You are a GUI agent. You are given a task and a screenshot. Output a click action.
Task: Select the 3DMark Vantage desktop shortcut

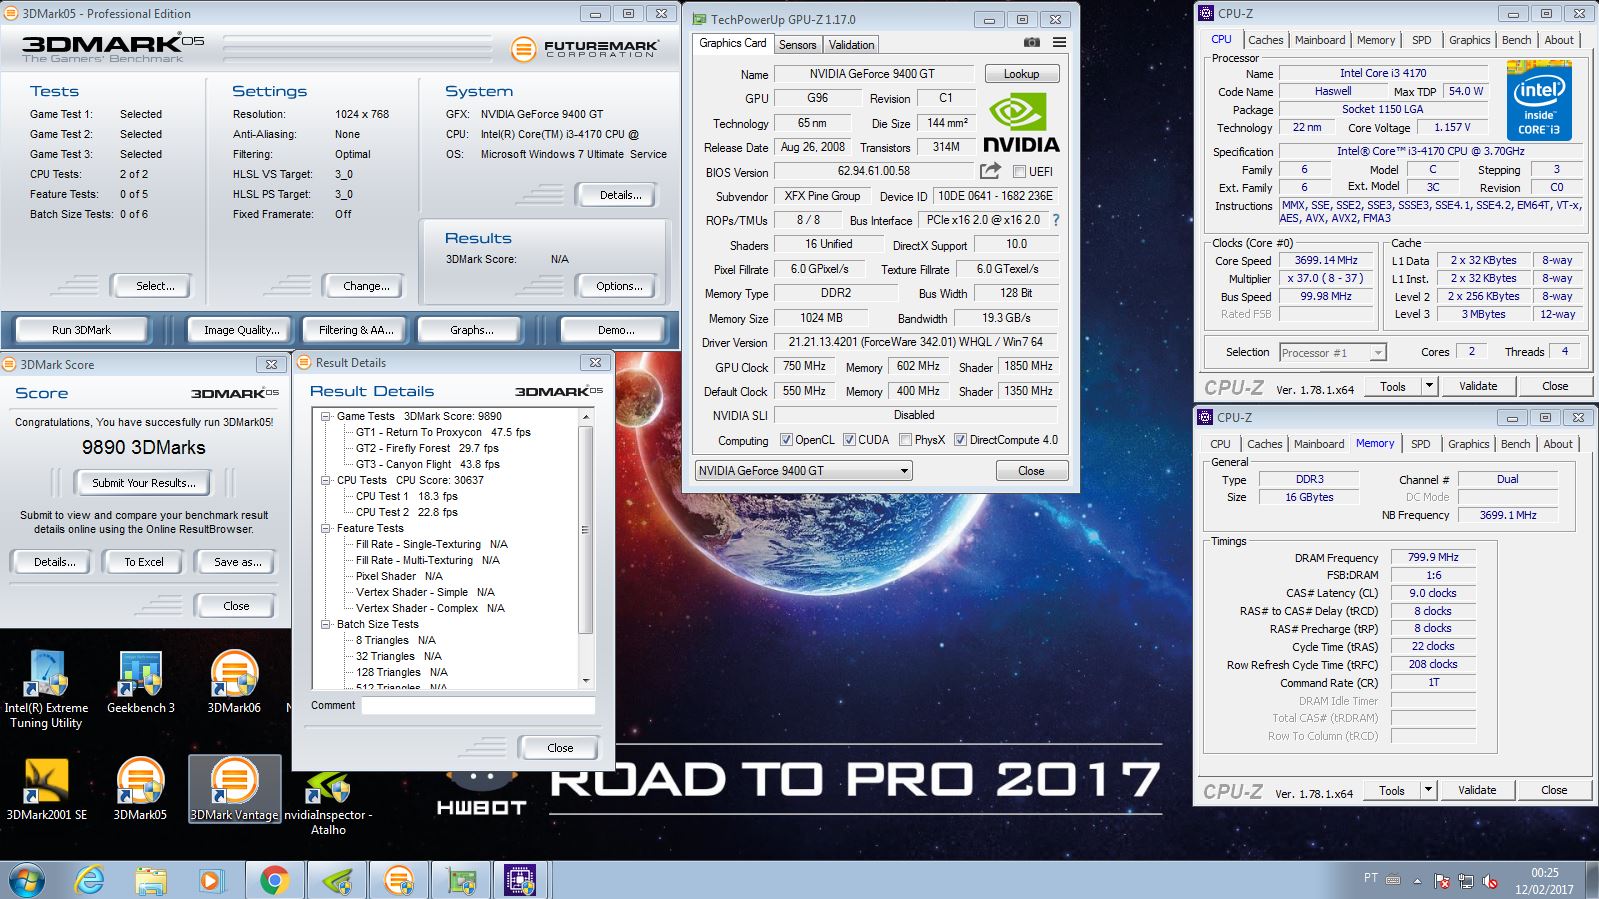click(x=234, y=789)
